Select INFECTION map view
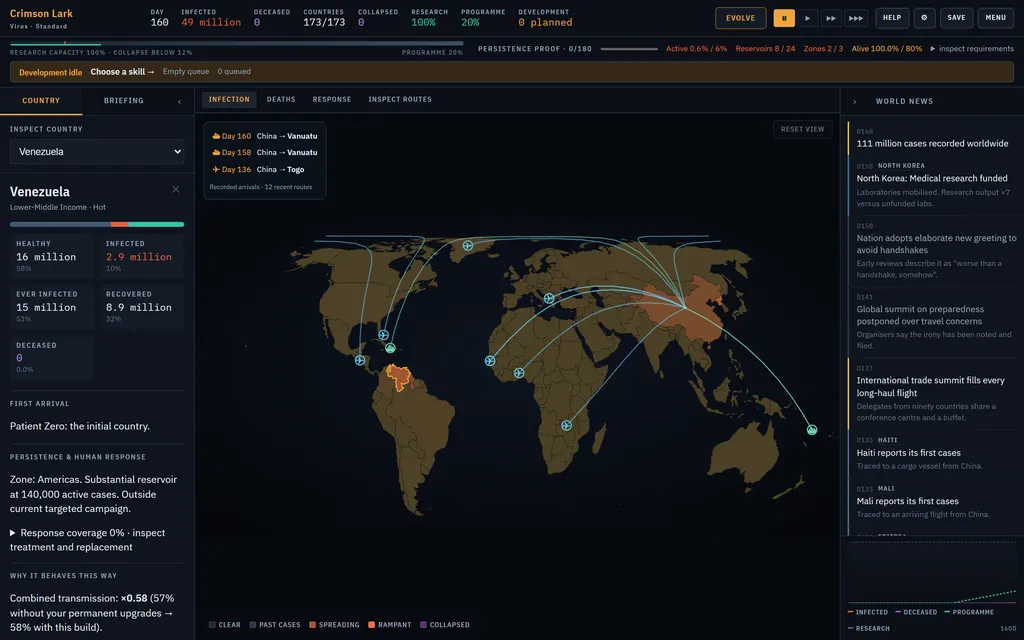Viewport: 1024px width, 640px height. (x=229, y=99)
